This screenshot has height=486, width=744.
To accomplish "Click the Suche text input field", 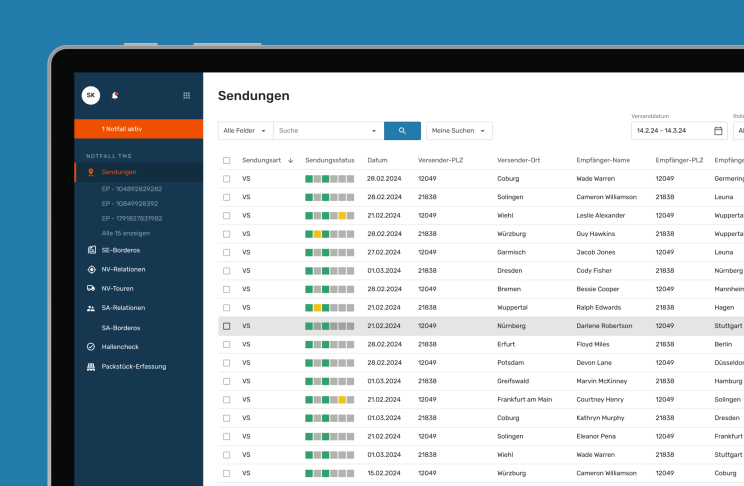I will point(320,131).
